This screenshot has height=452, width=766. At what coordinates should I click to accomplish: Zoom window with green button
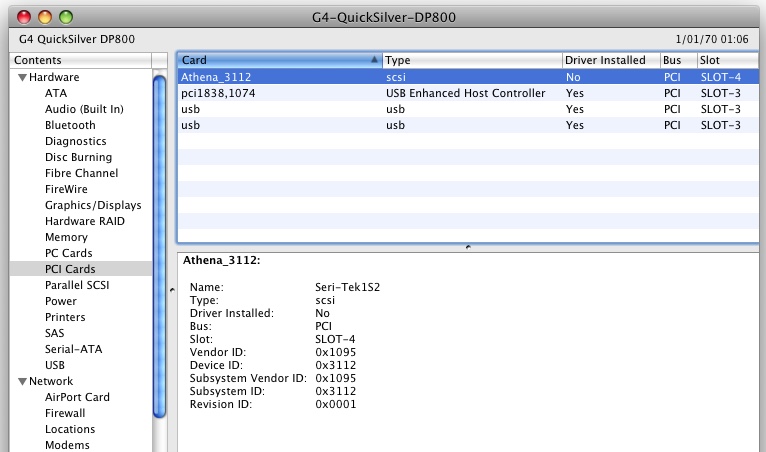coord(66,17)
